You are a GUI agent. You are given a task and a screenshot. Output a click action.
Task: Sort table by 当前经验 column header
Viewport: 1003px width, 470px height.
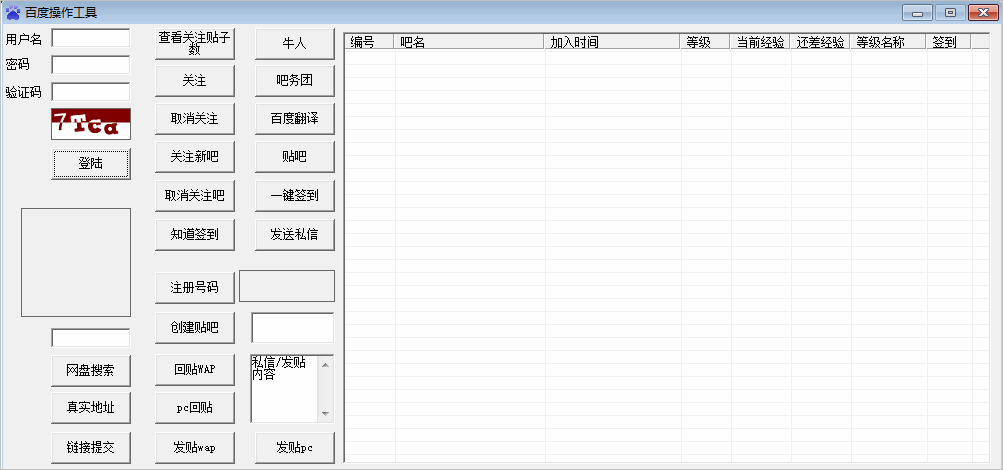coord(761,42)
